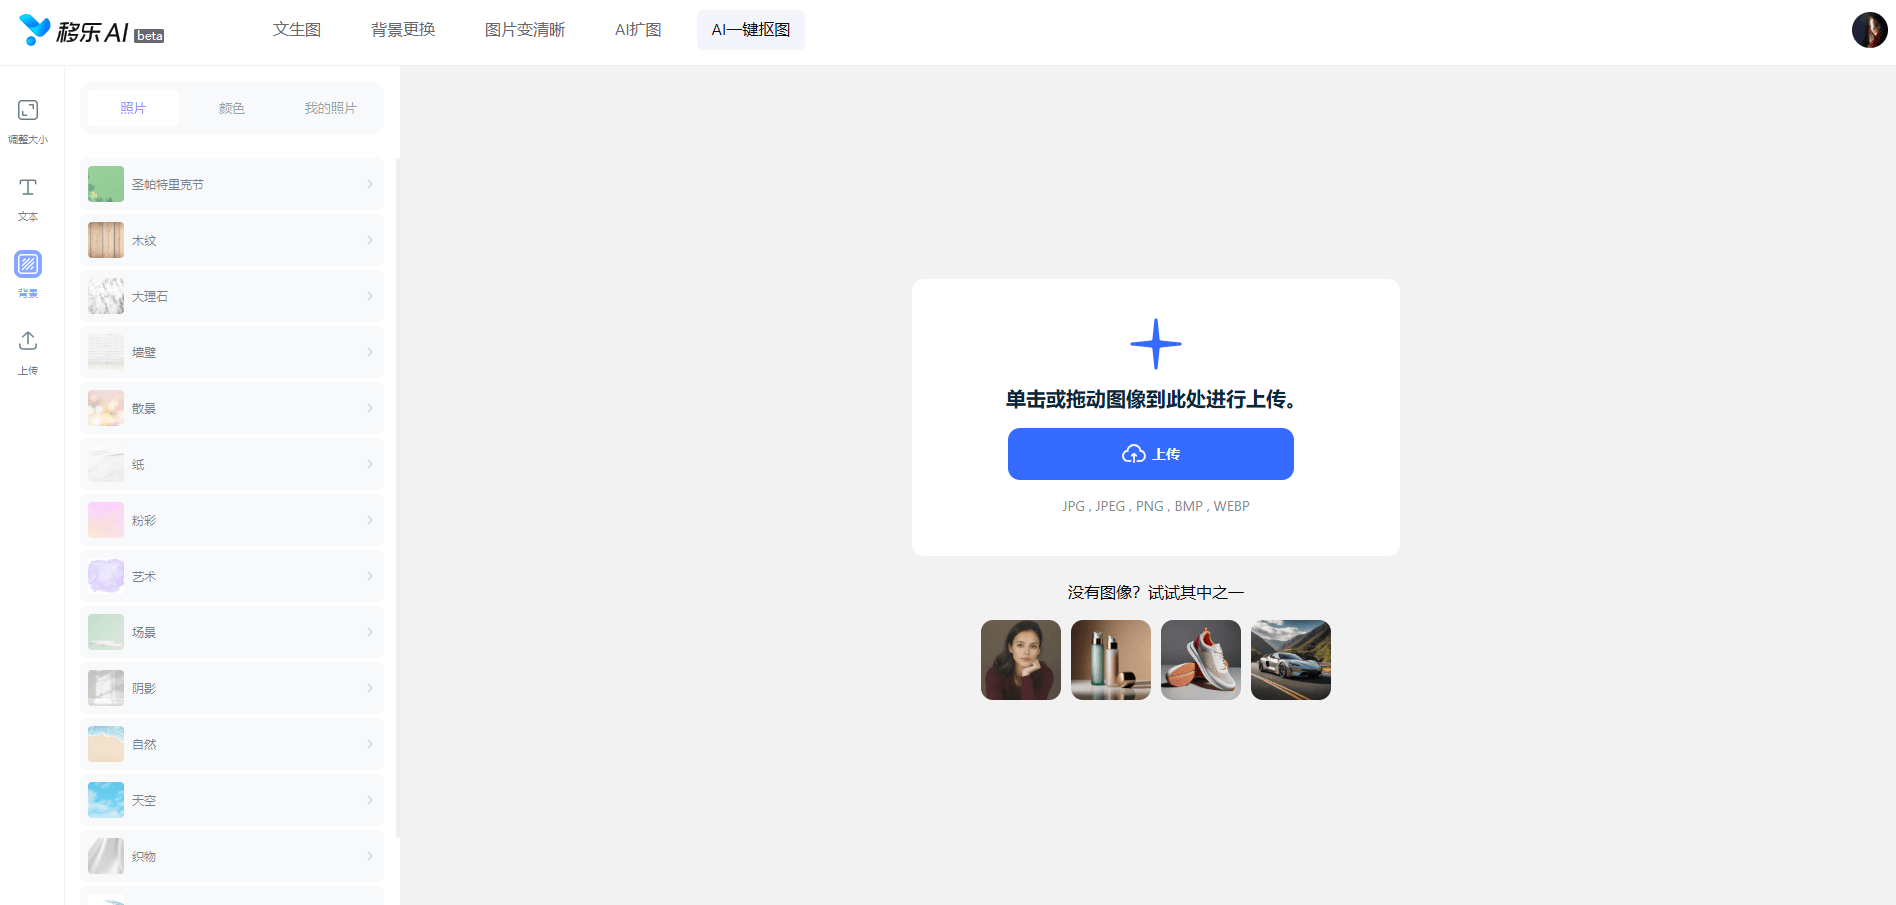Click the 自然 category thumbnail
Viewport: 1896px width, 905px height.
coord(106,744)
